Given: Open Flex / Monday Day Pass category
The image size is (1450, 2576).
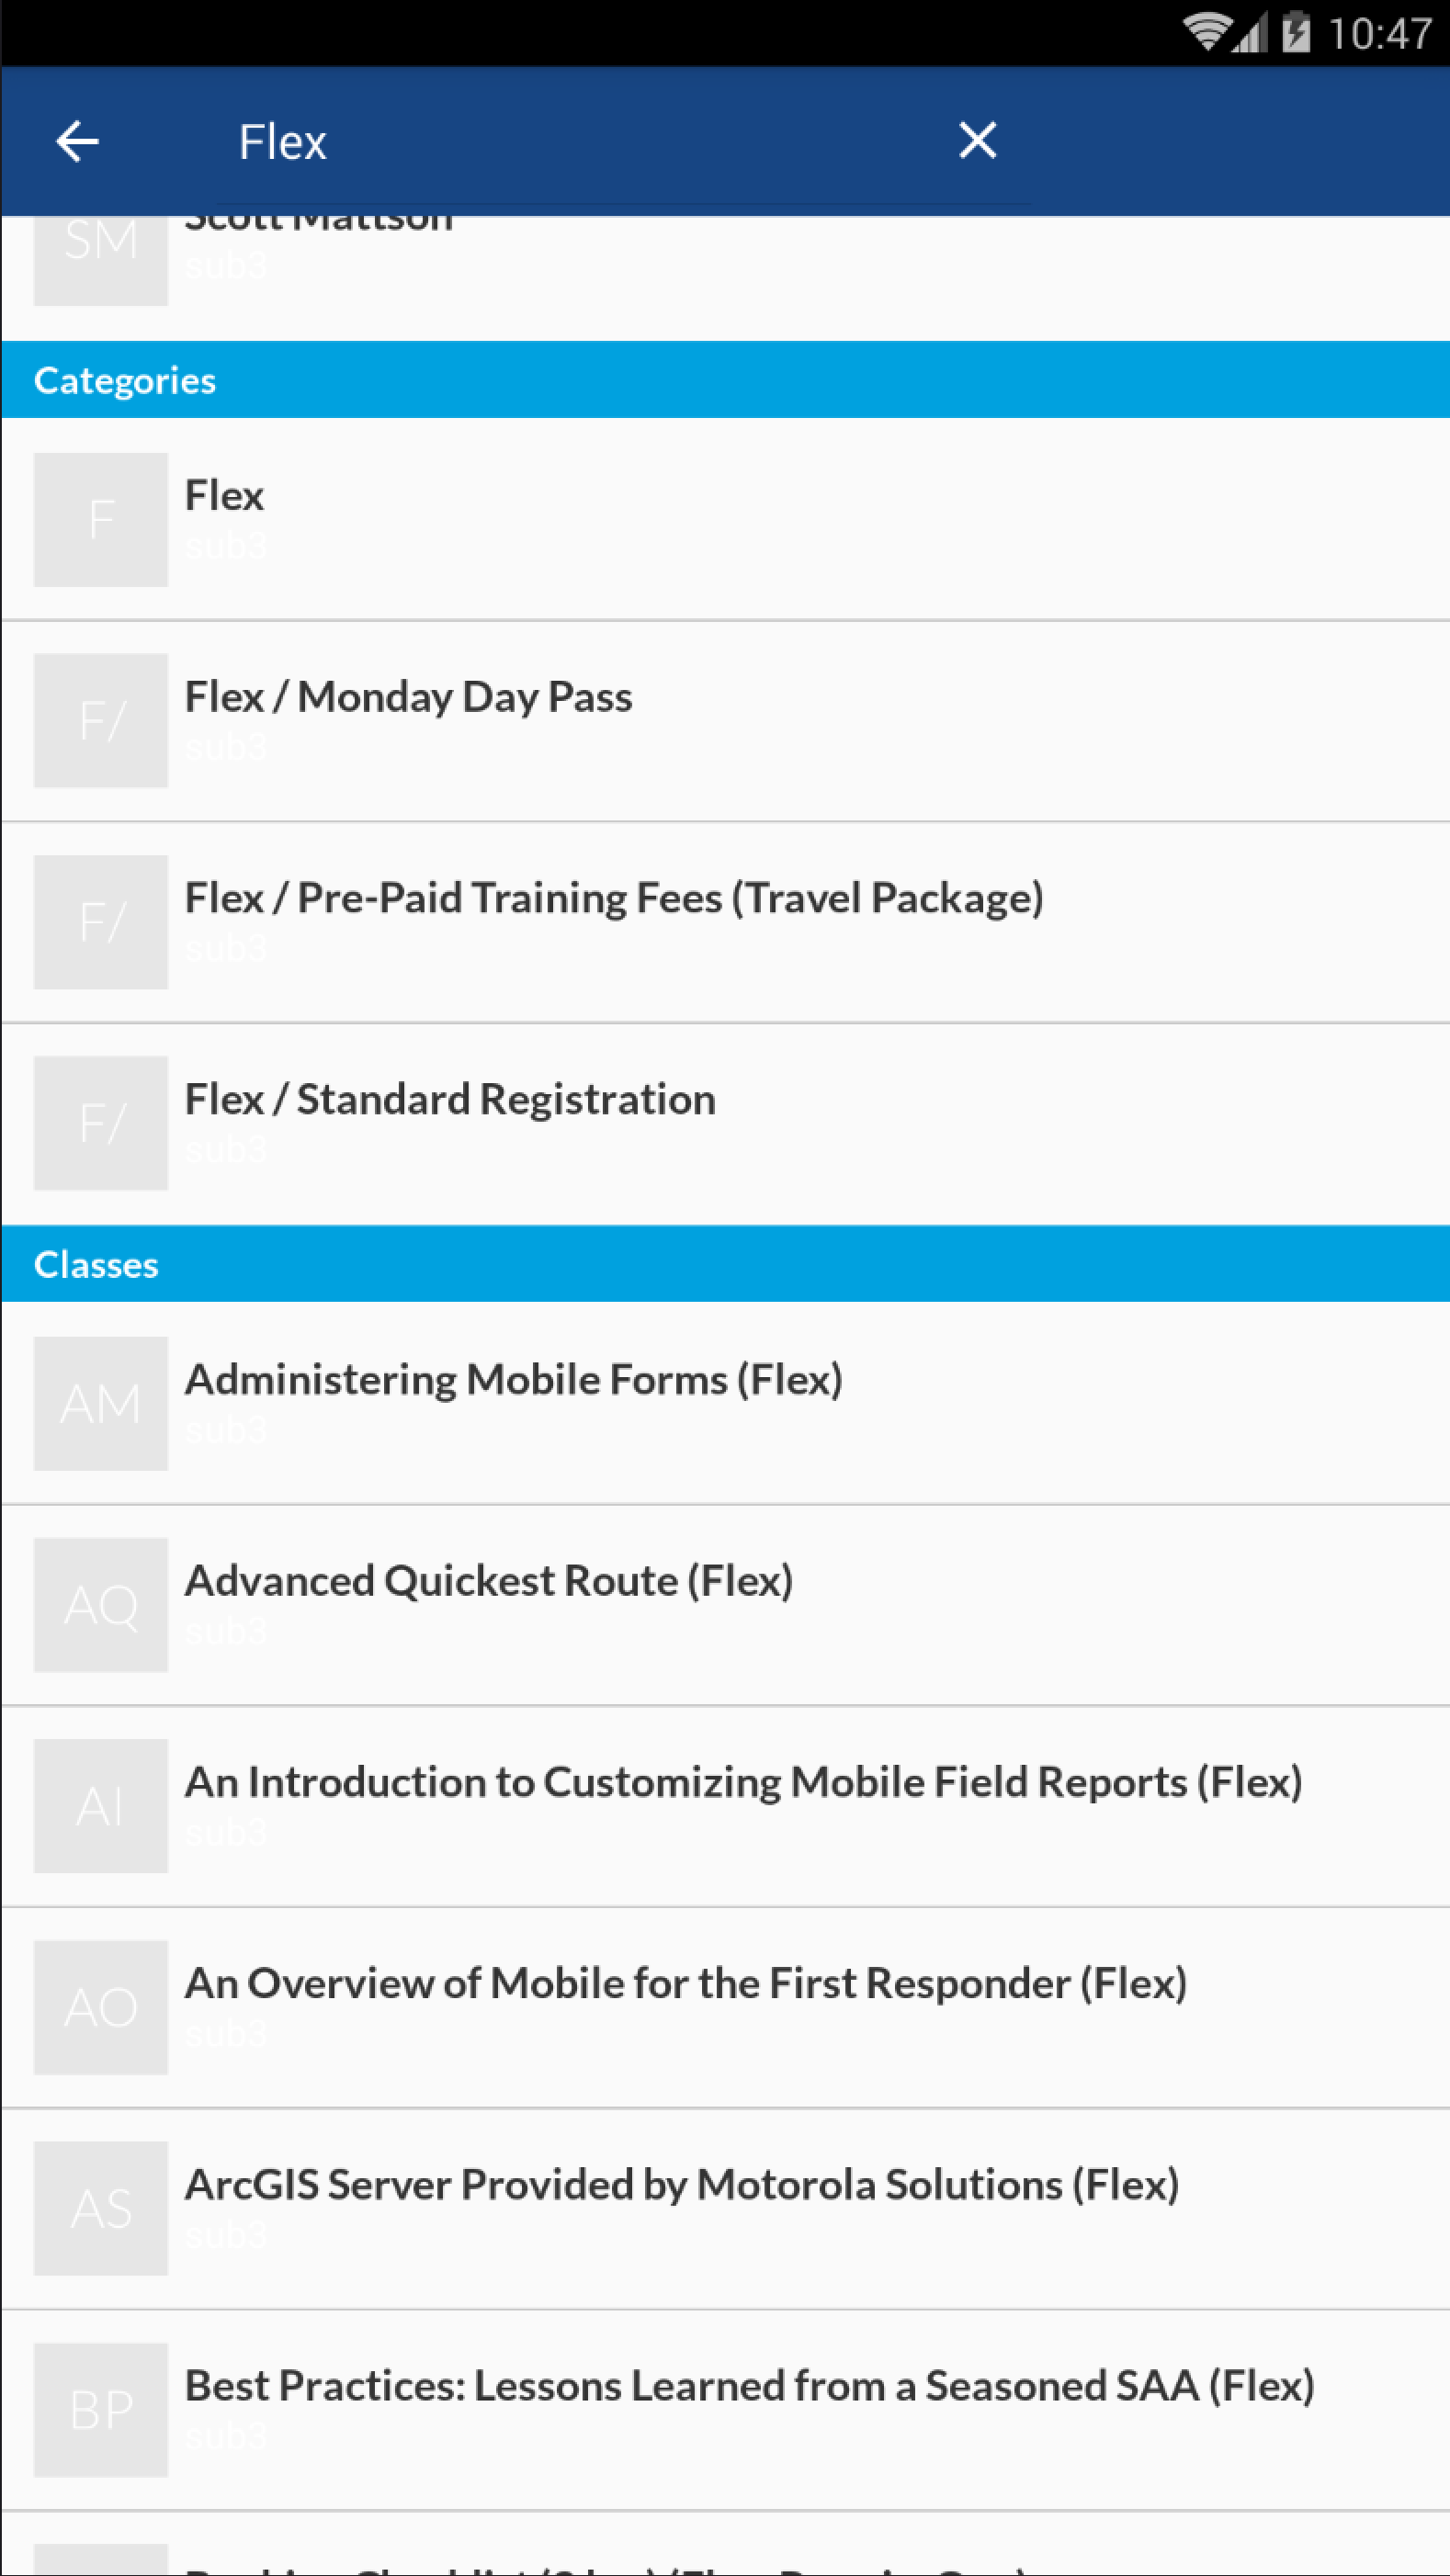Looking at the screenshot, I should (x=725, y=721).
